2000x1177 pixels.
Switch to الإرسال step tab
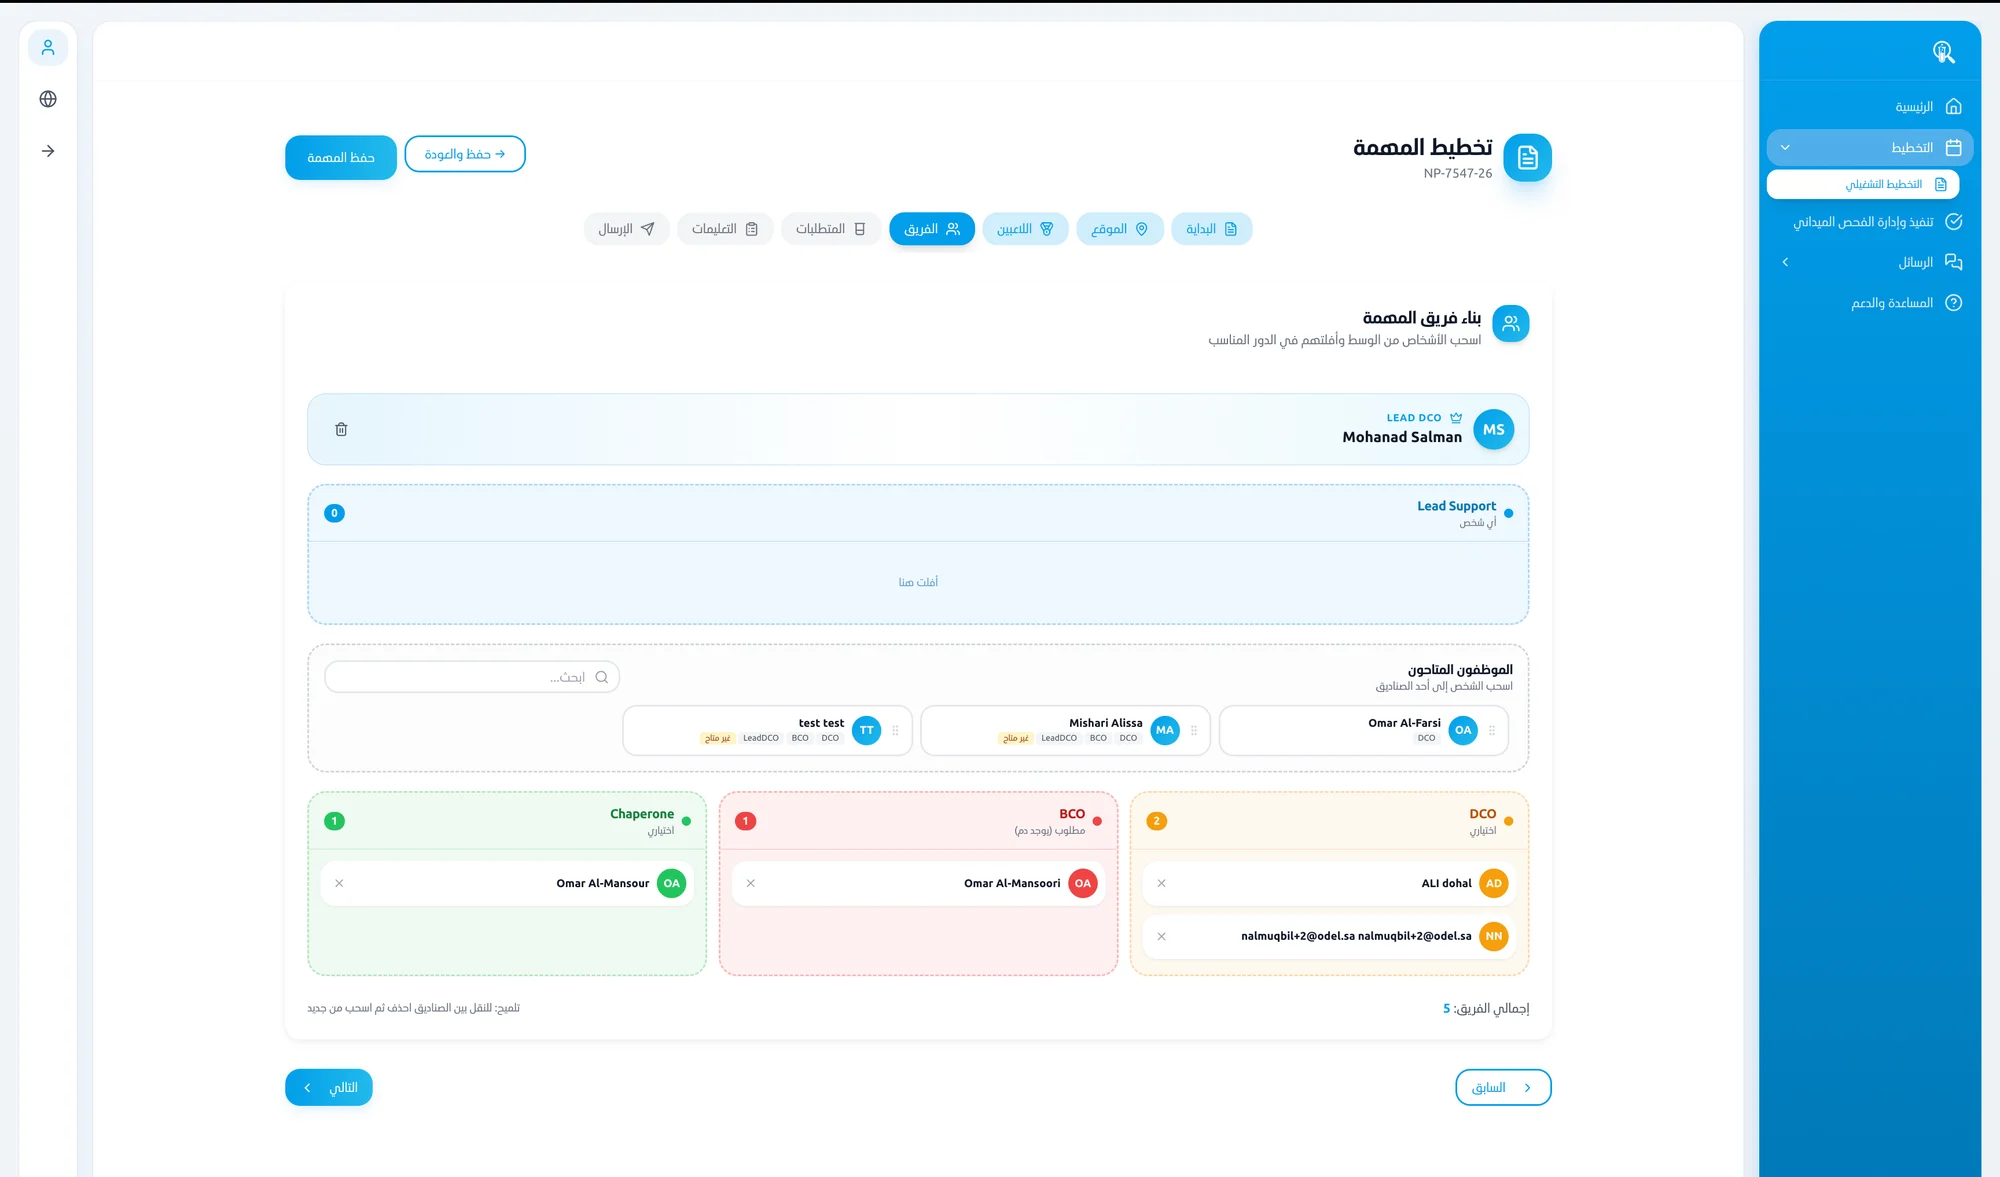626,229
